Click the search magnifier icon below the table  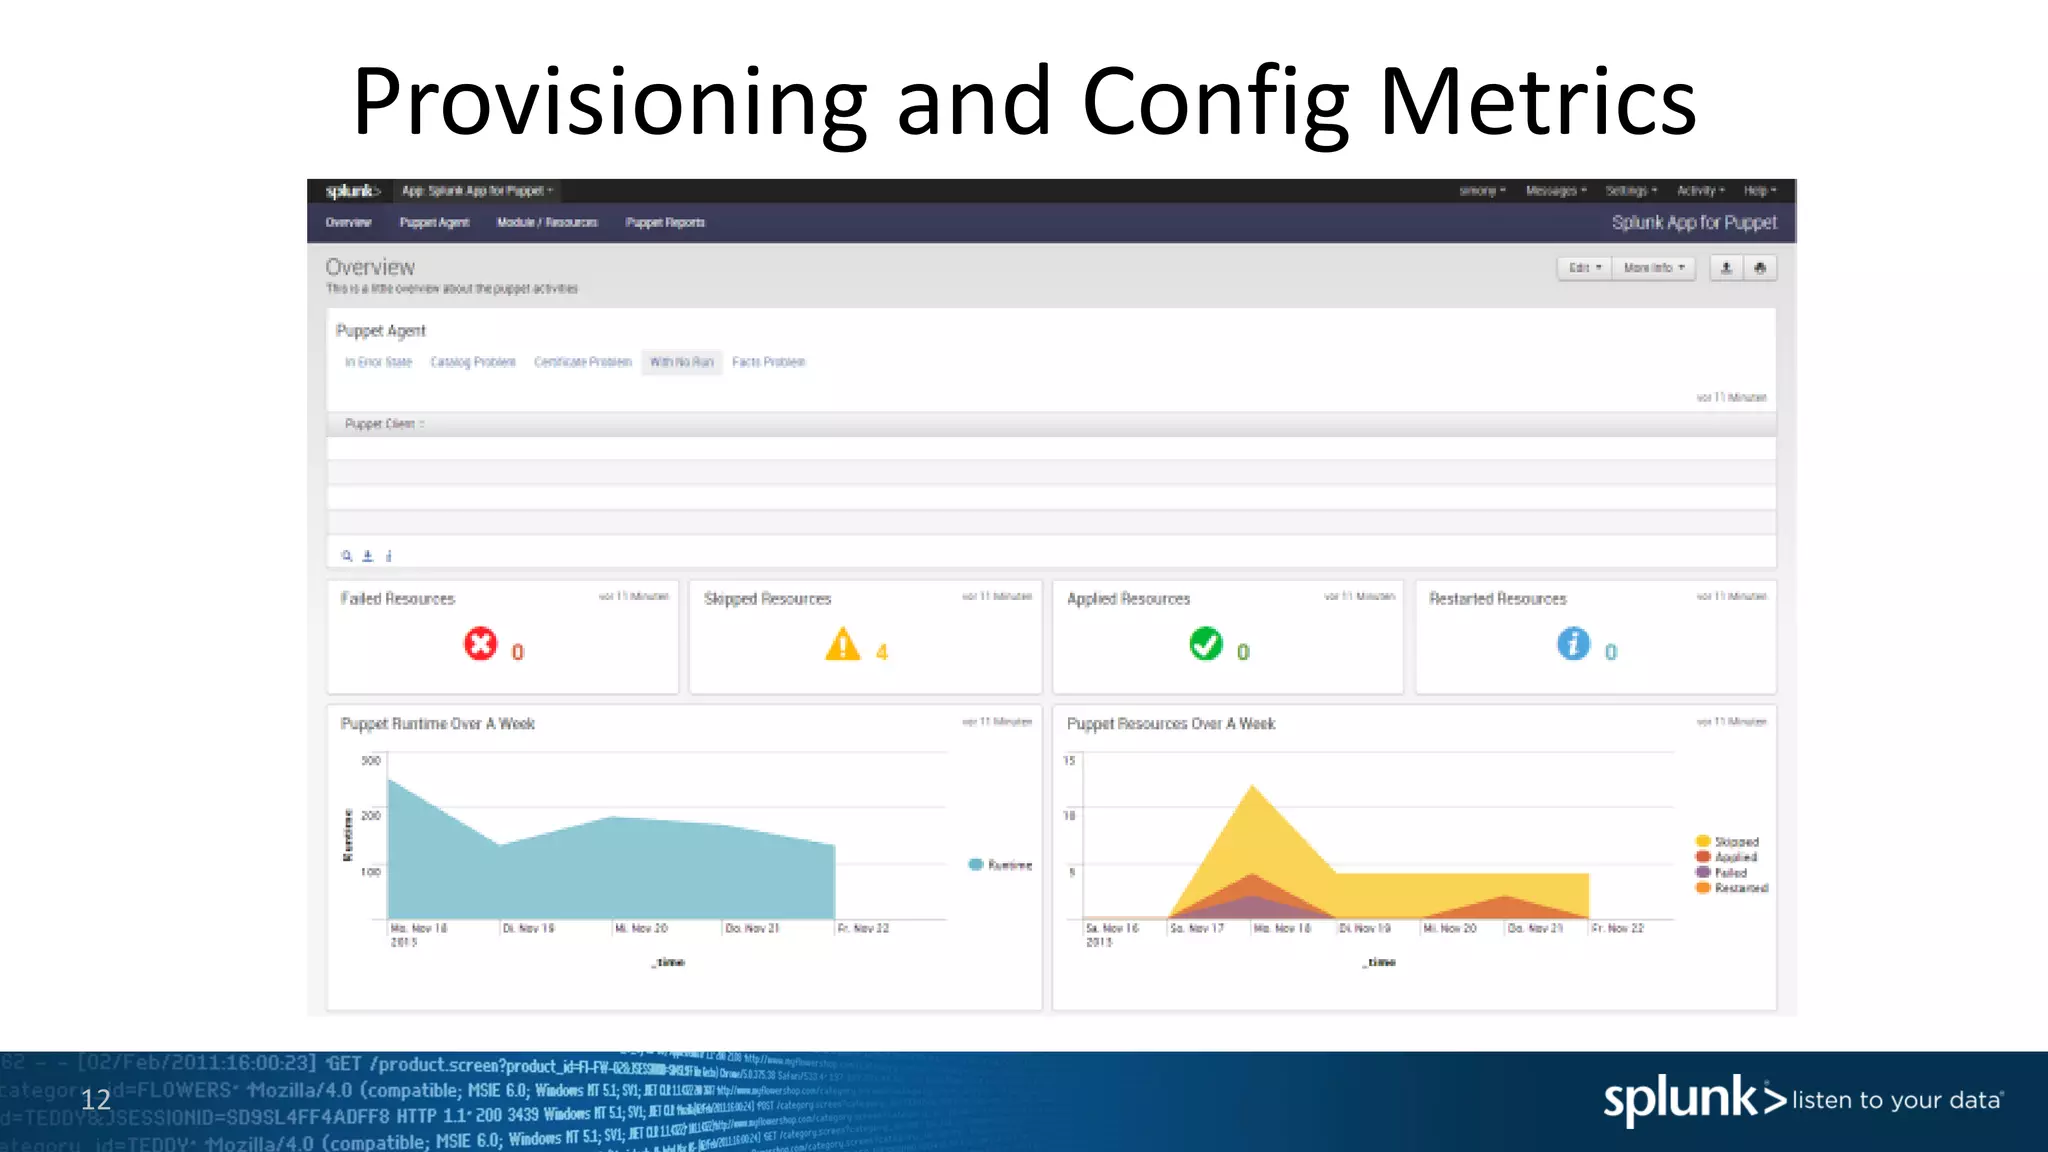[x=347, y=556]
